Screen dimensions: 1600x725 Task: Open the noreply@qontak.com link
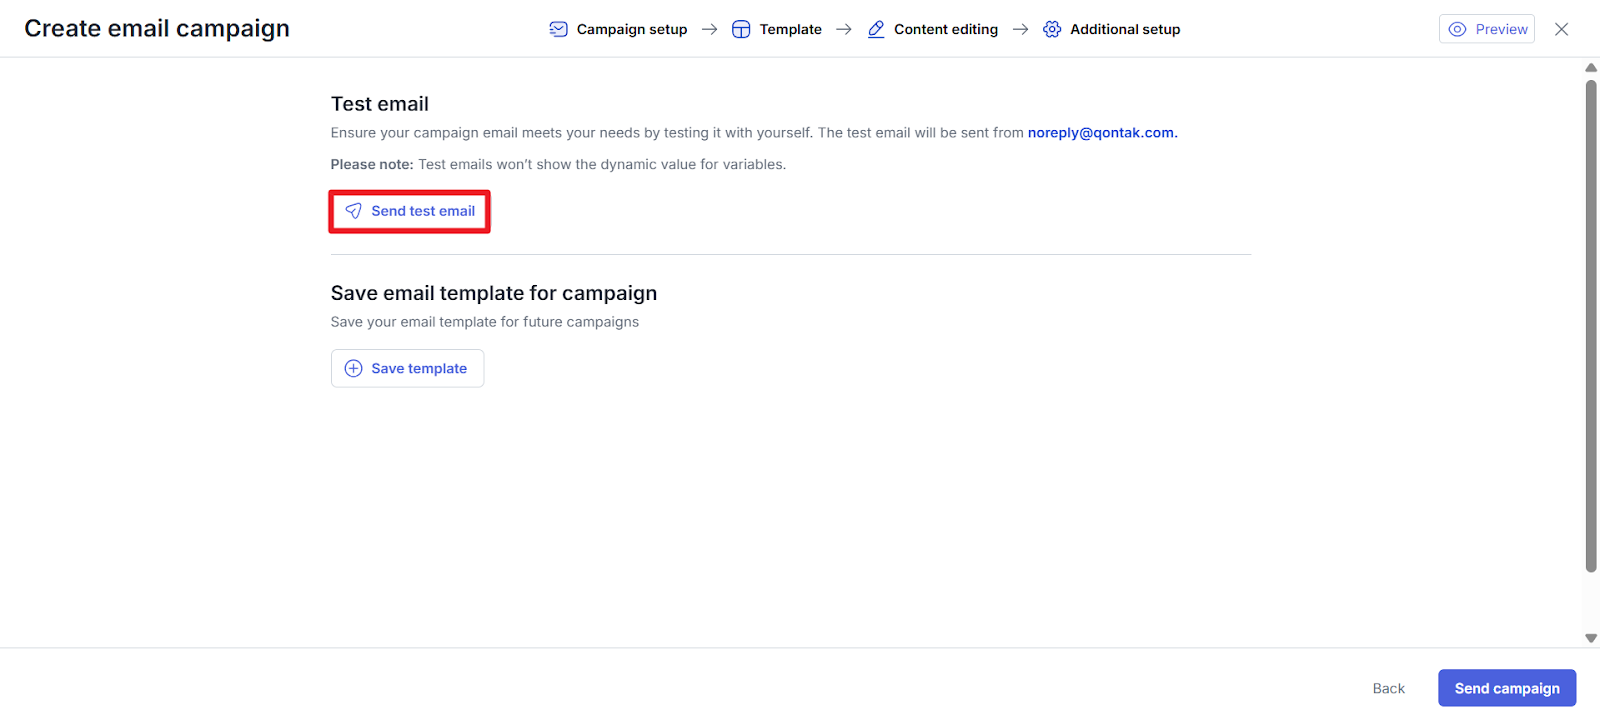pos(1102,133)
